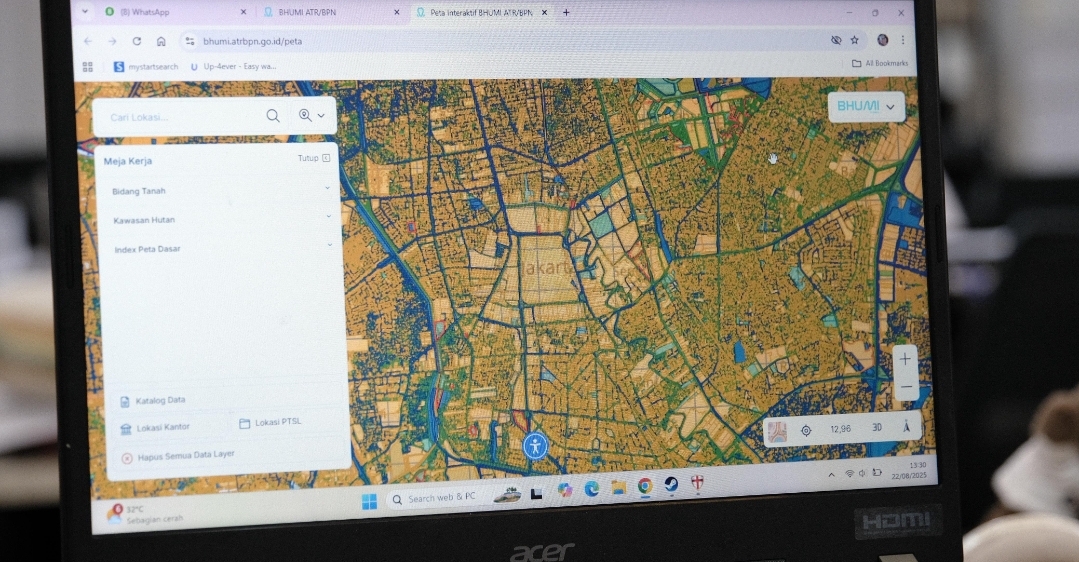Open the BHUMI dropdown menu
This screenshot has height=562, width=1079.
tap(866, 106)
